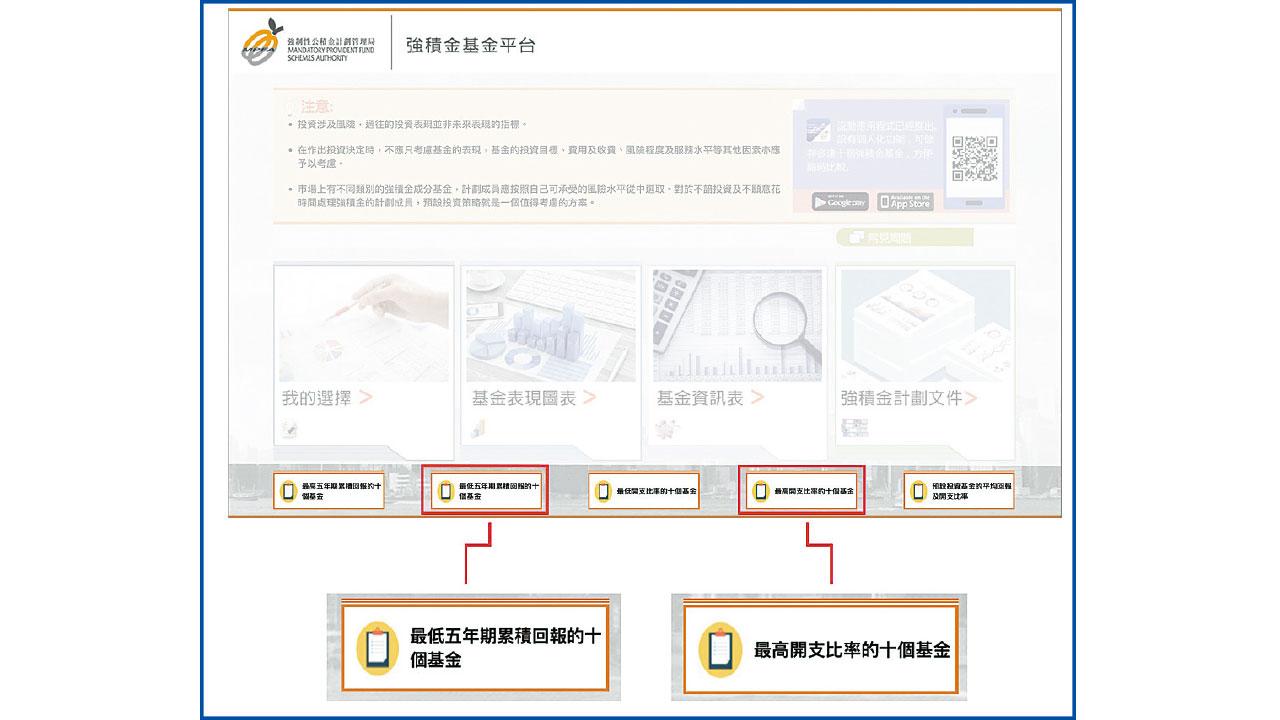1280x720 pixels.
Task: Expand the arrow next to 基金表現圖表
Action: click(589, 398)
